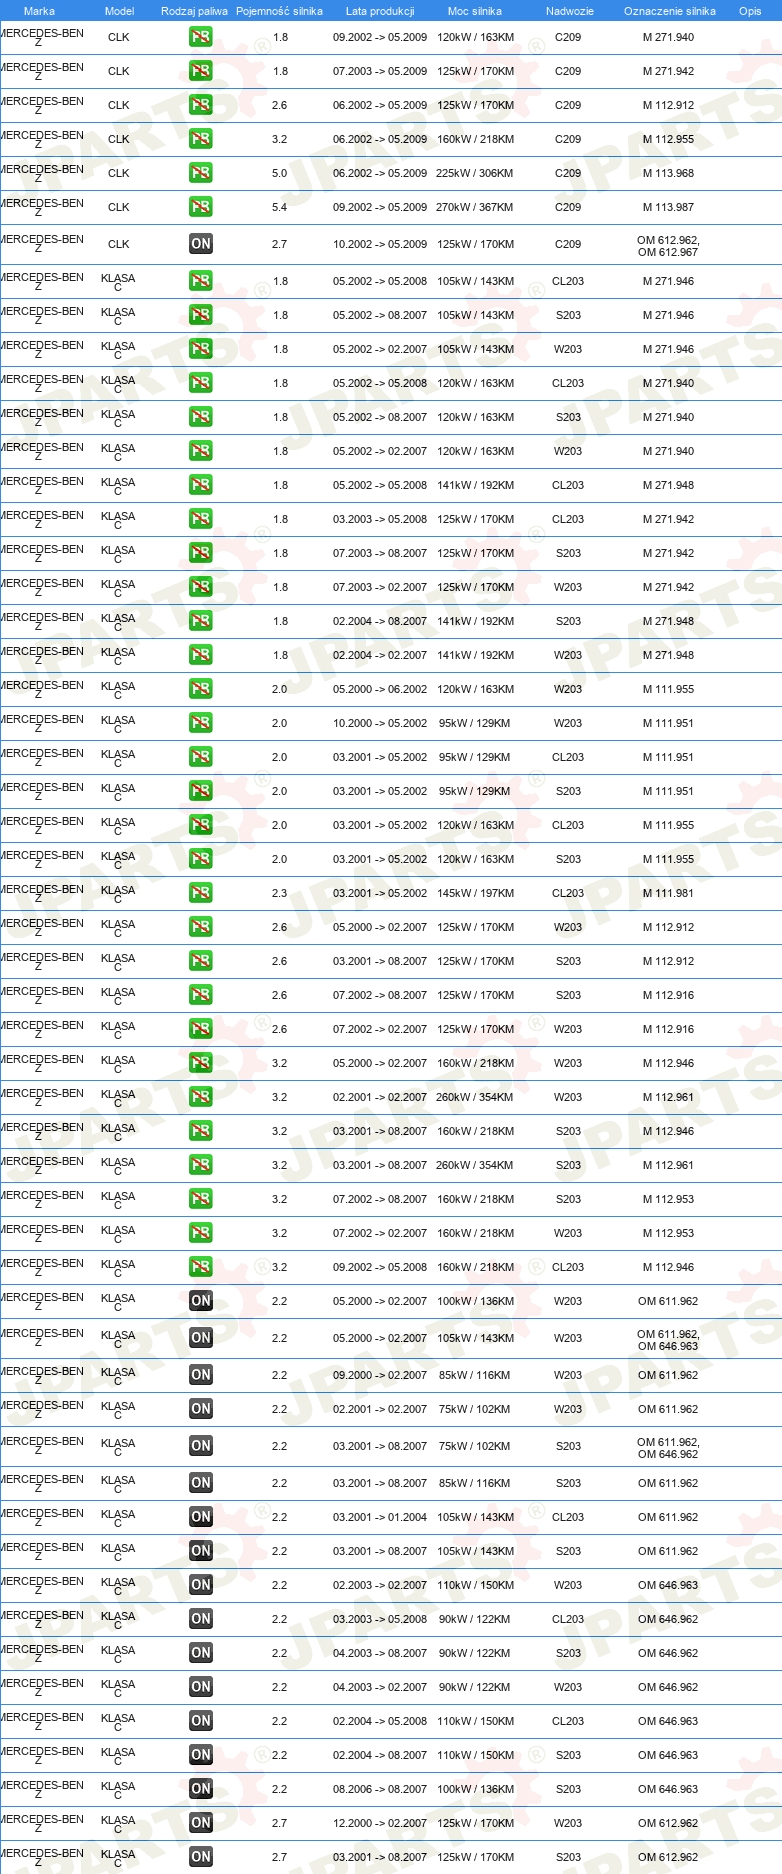This screenshot has width=782, height=1874.
Task: Click the PB fuel icon in M 112.955 row
Action: coord(200,139)
